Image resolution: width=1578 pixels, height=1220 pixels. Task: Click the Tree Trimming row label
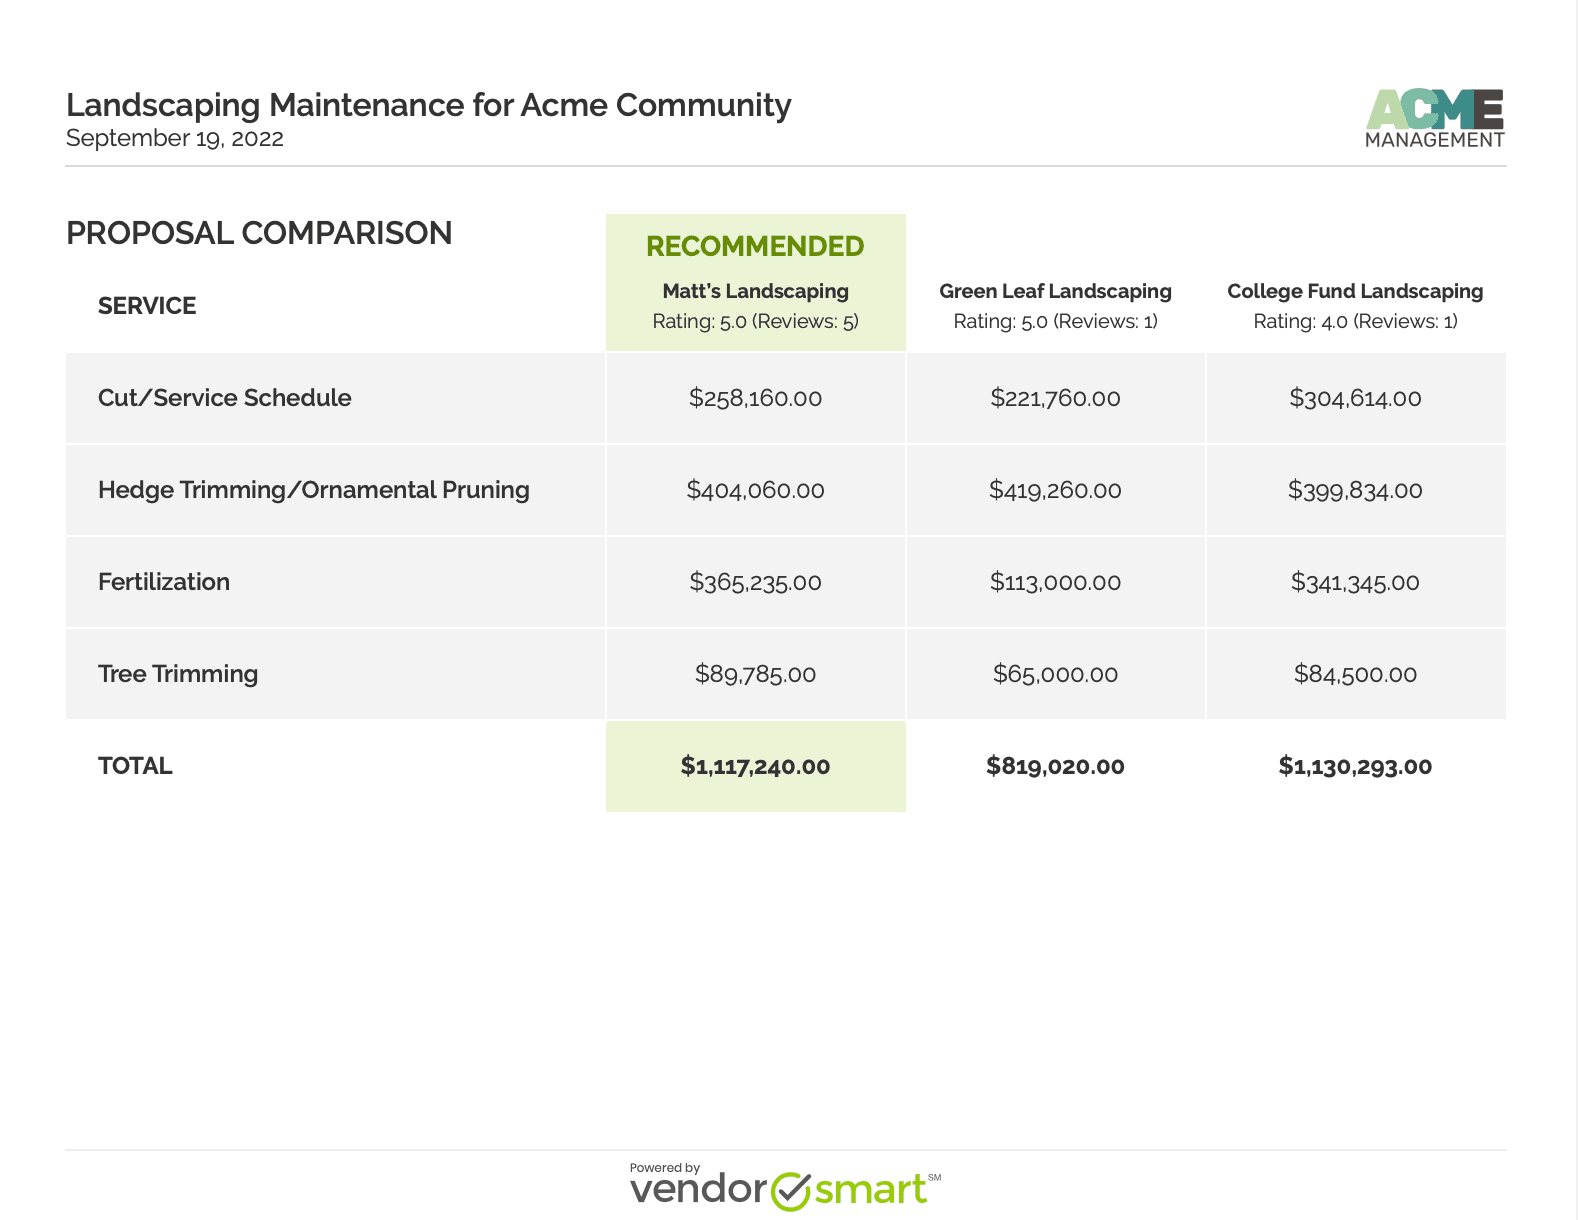178,674
